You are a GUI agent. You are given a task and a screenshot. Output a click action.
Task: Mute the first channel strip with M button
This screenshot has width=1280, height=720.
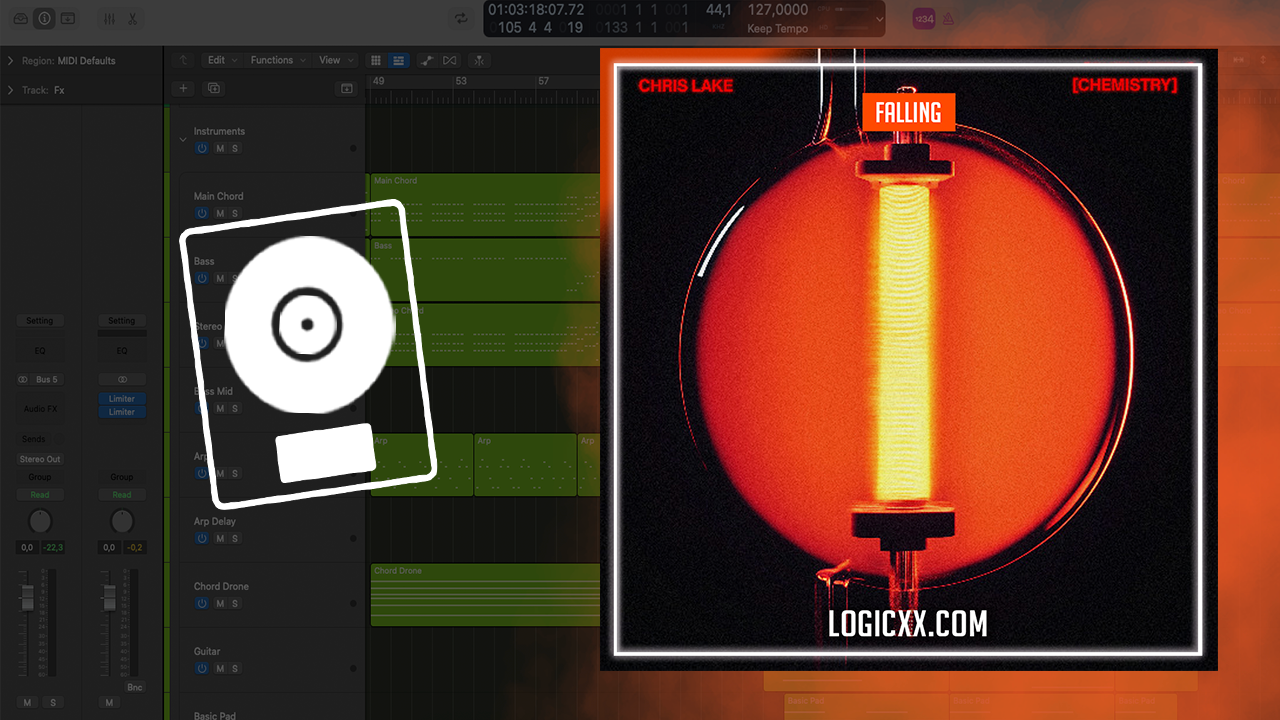tap(28, 703)
